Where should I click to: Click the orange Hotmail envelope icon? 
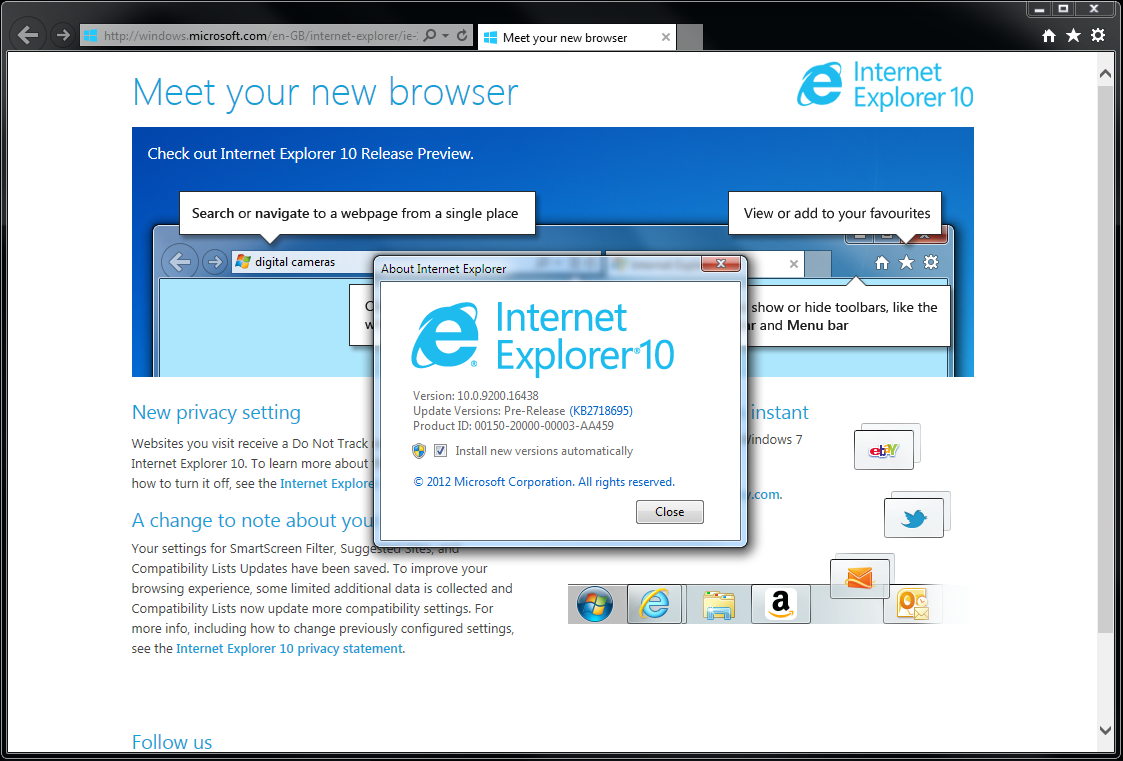click(x=860, y=577)
